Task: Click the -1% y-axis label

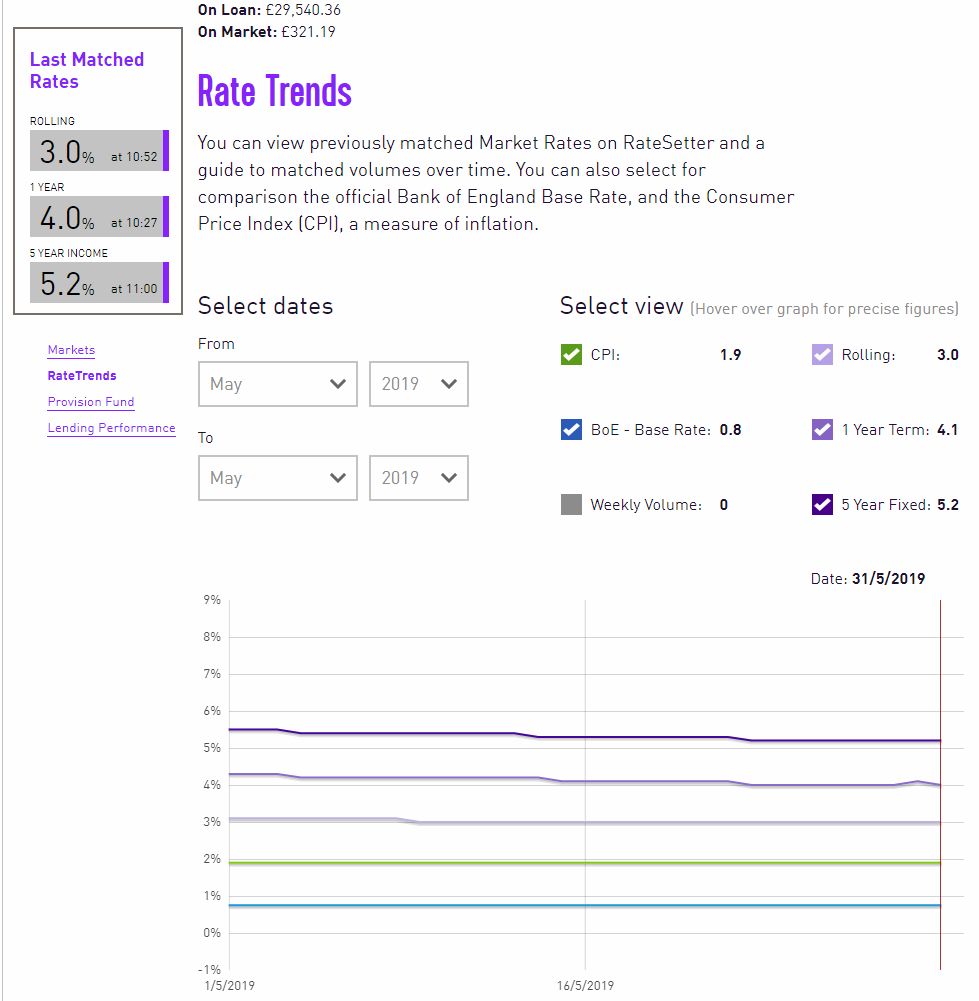Action: (x=209, y=970)
